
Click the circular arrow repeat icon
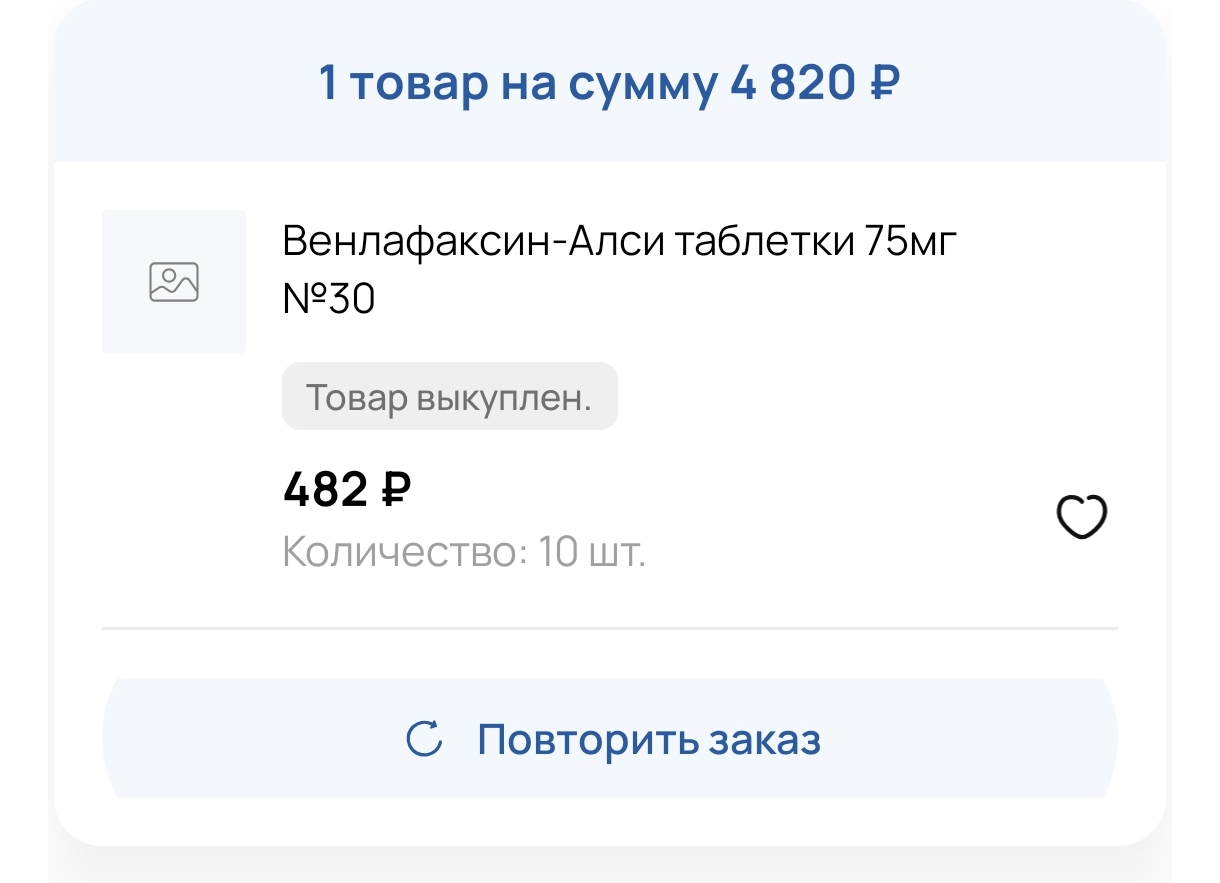424,740
